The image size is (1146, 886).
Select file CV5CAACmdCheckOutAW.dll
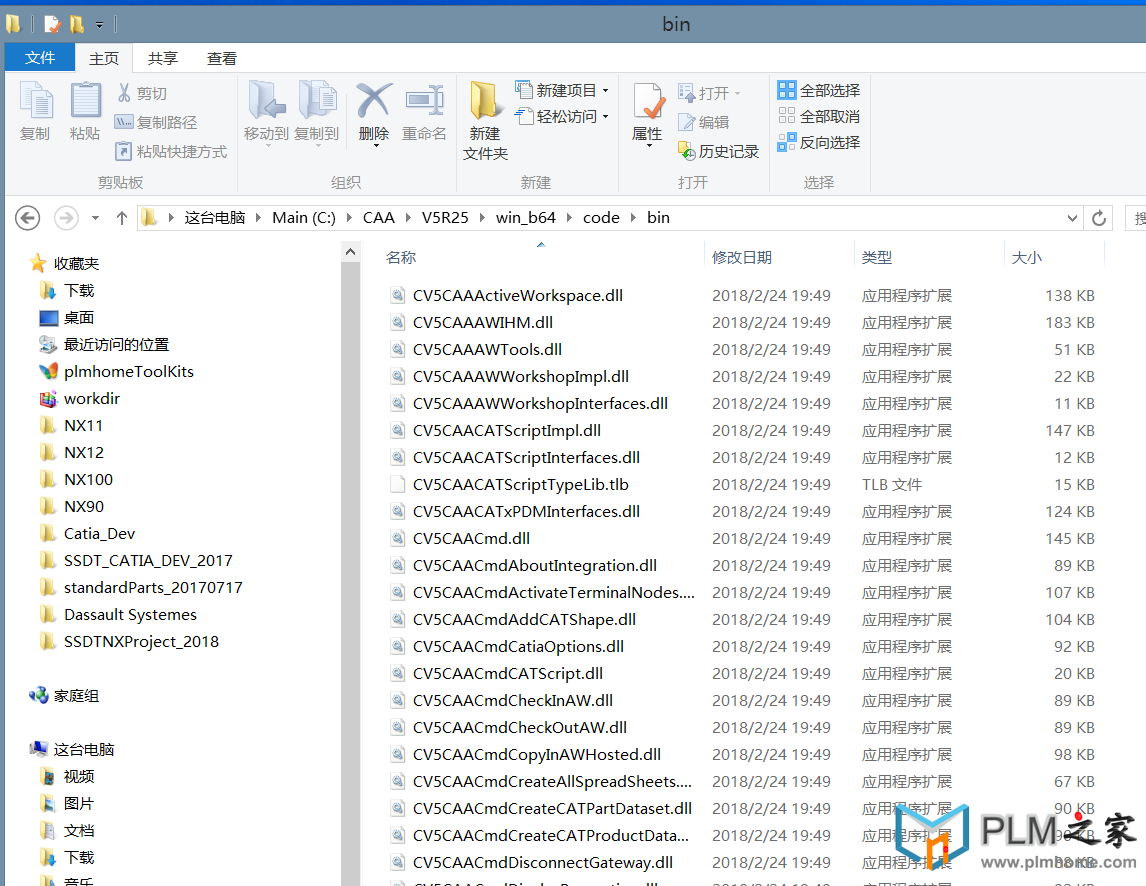coord(520,727)
